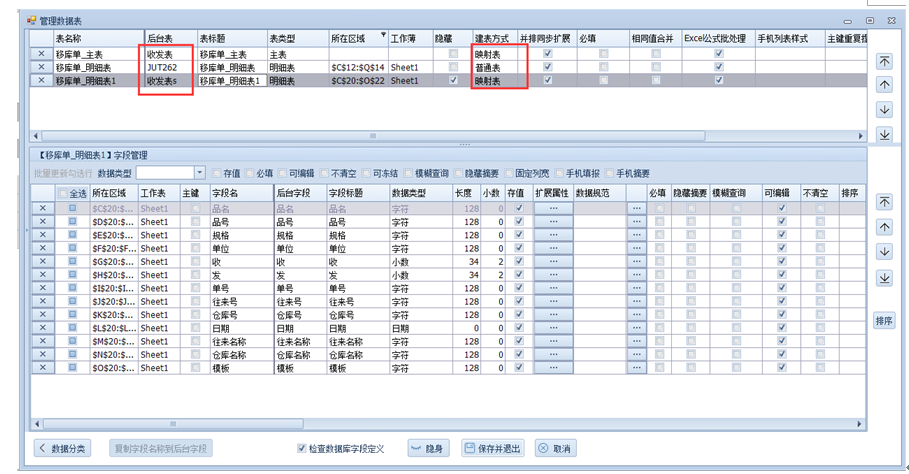The image size is (909, 474).
Task: Click move-to-bottom arrow beside field list
Action: pyautogui.click(x=884, y=277)
